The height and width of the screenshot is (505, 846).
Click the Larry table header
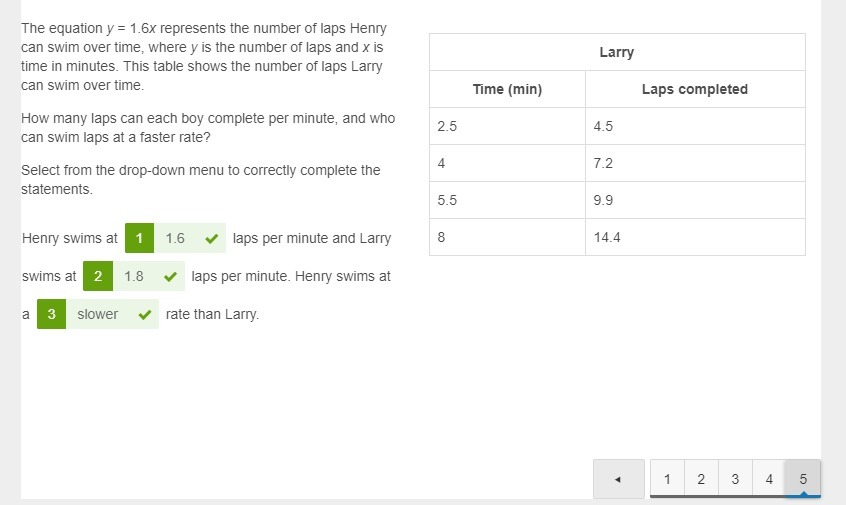pos(617,52)
